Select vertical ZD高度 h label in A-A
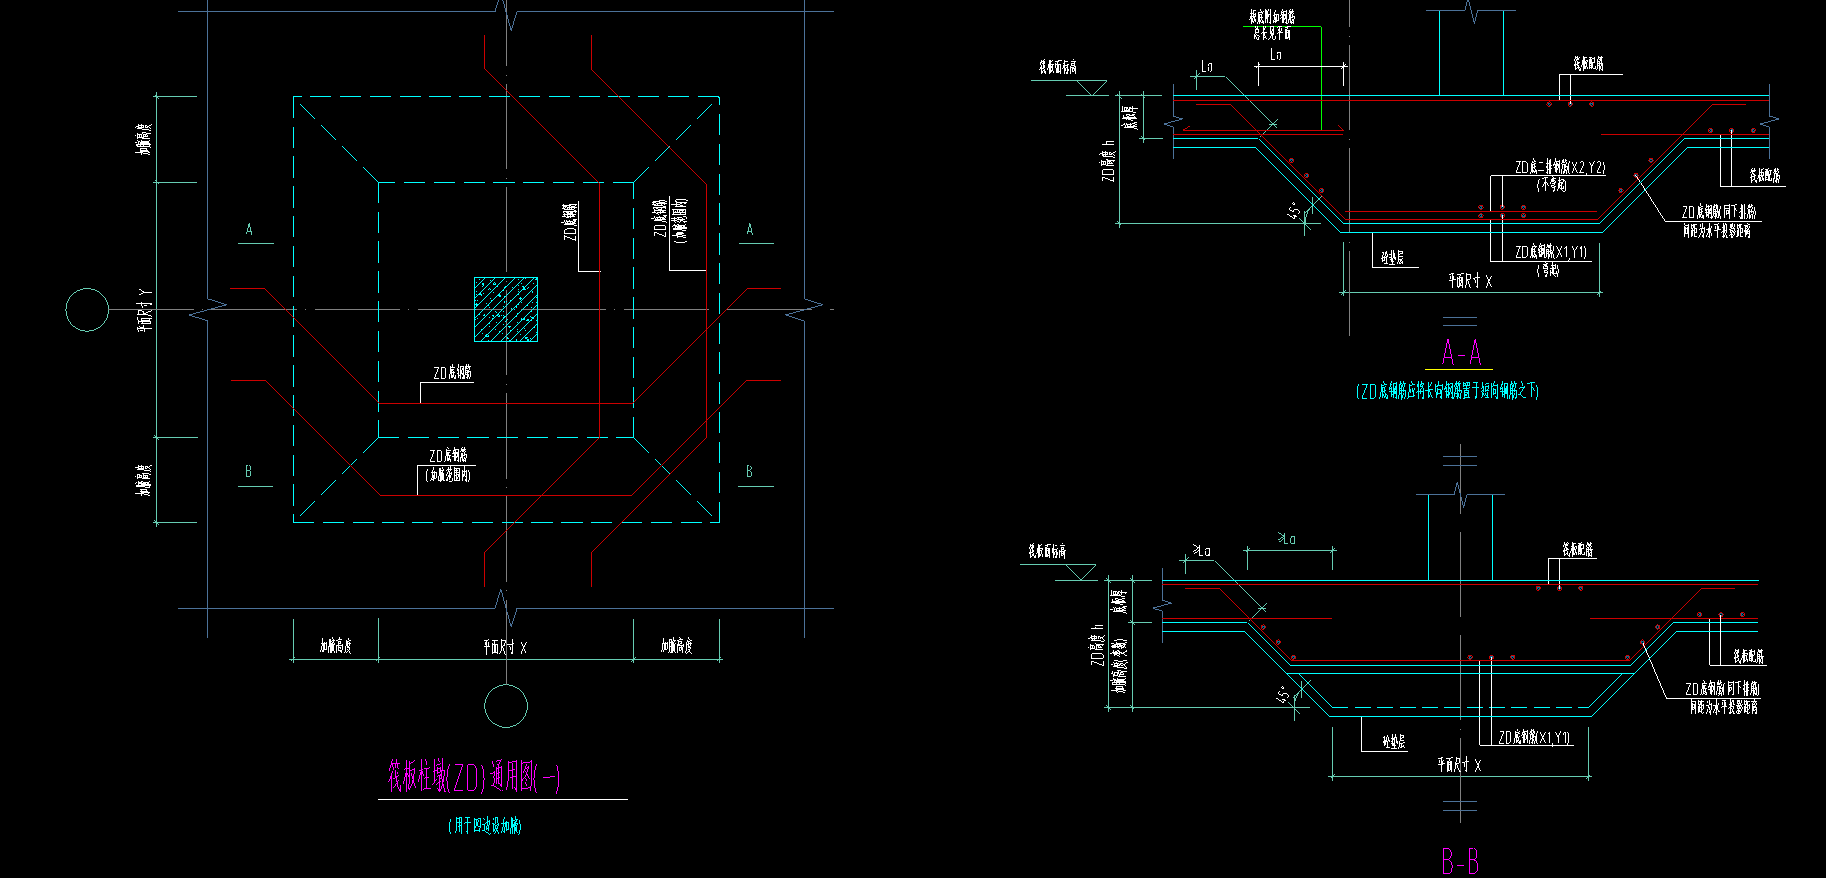The width and height of the screenshot is (1826, 878). 1108,160
